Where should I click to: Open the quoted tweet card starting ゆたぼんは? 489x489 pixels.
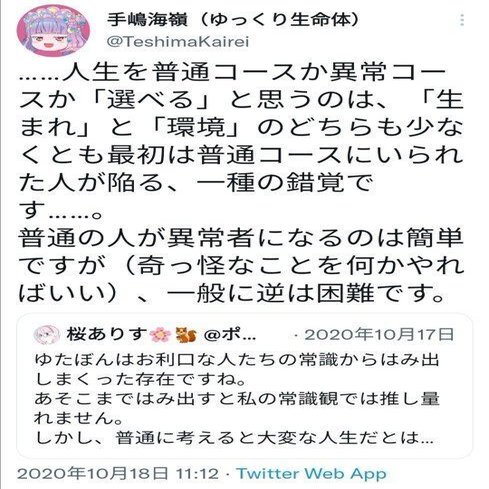244,385
